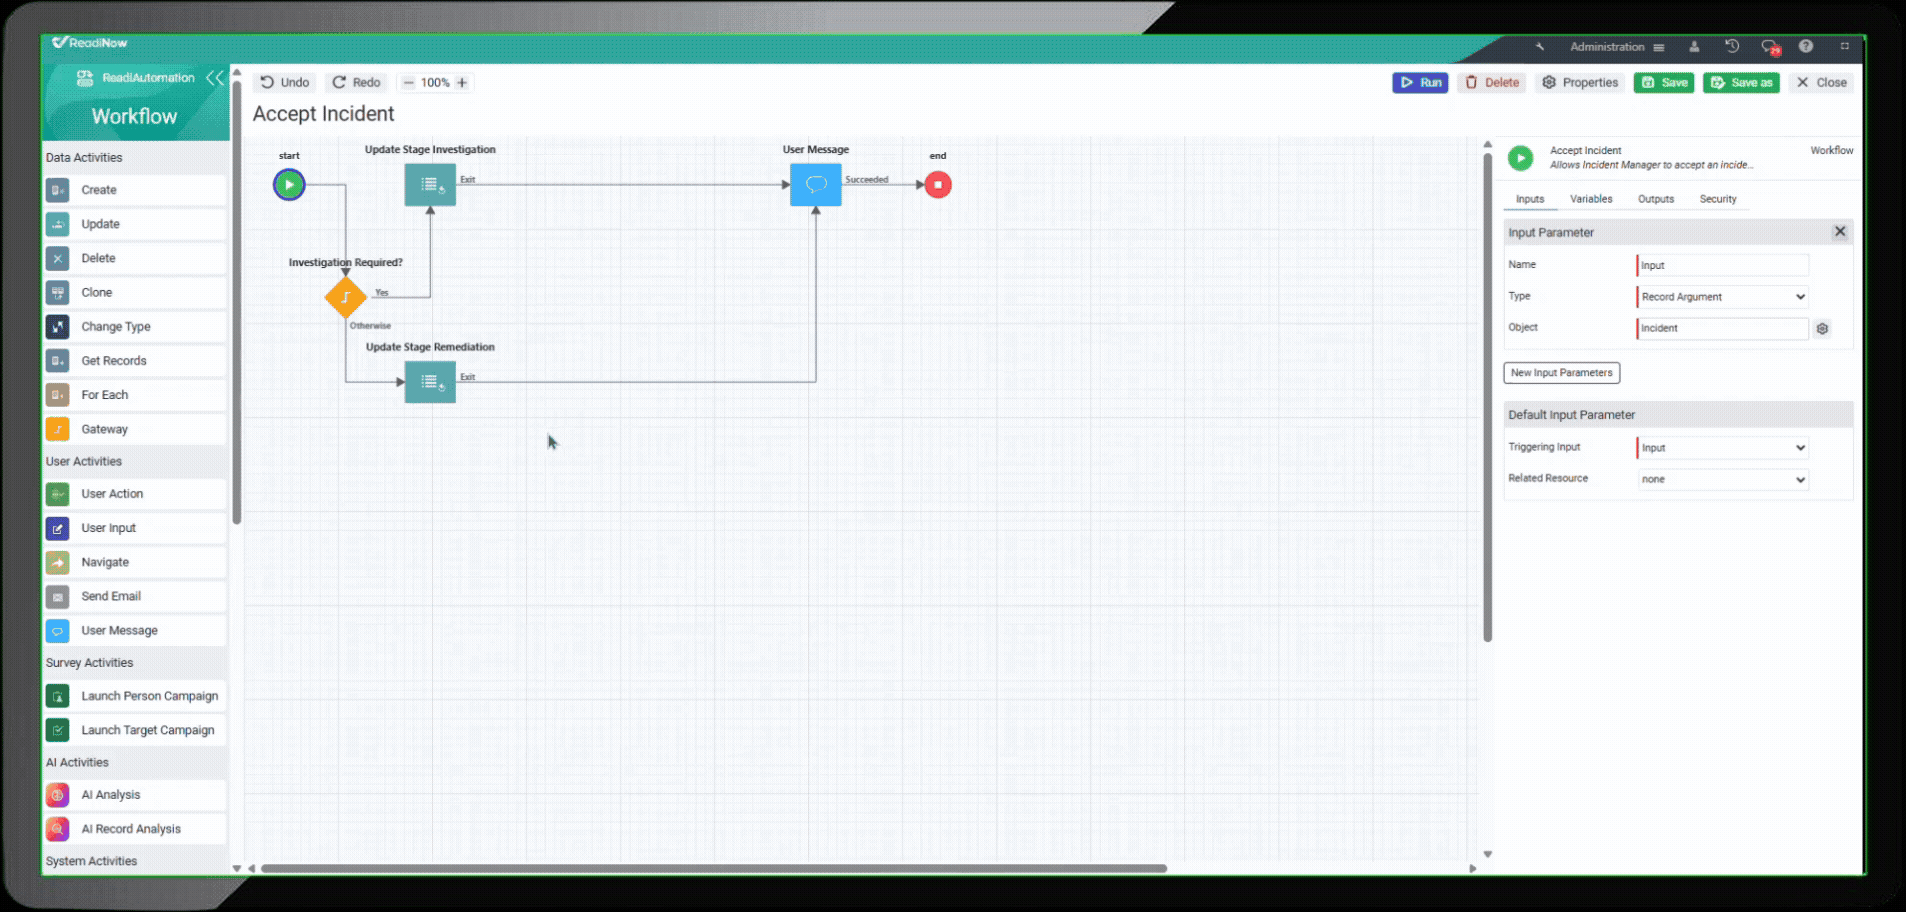Image resolution: width=1906 pixels, height=912 pixels.
Task: Click the Investigation Required gateway diamond
Action: pos(345,297)
